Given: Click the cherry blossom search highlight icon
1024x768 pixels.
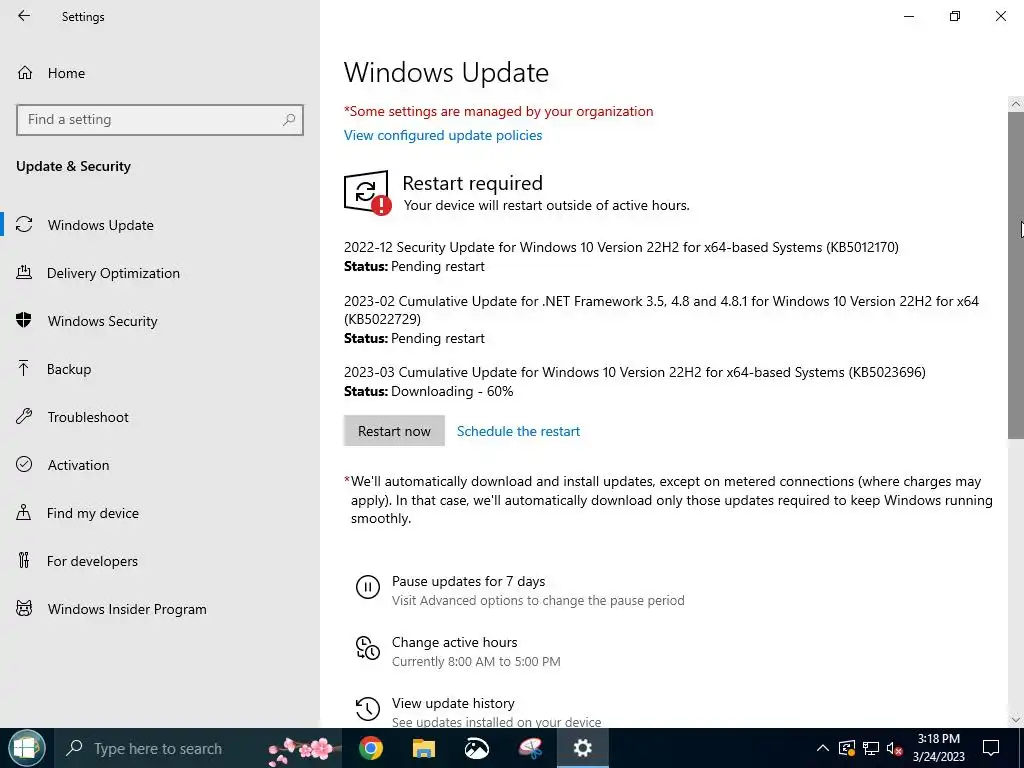Looking at the screenshot, I should coord(302,750).
